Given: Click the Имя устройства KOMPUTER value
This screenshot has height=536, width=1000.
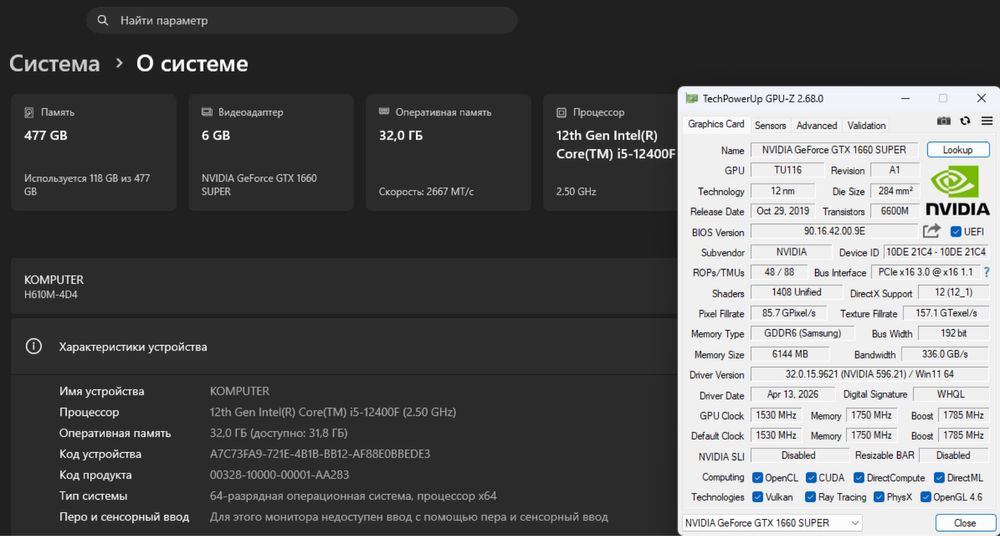Looking at the screenshot, I should [x=240, y=391].
